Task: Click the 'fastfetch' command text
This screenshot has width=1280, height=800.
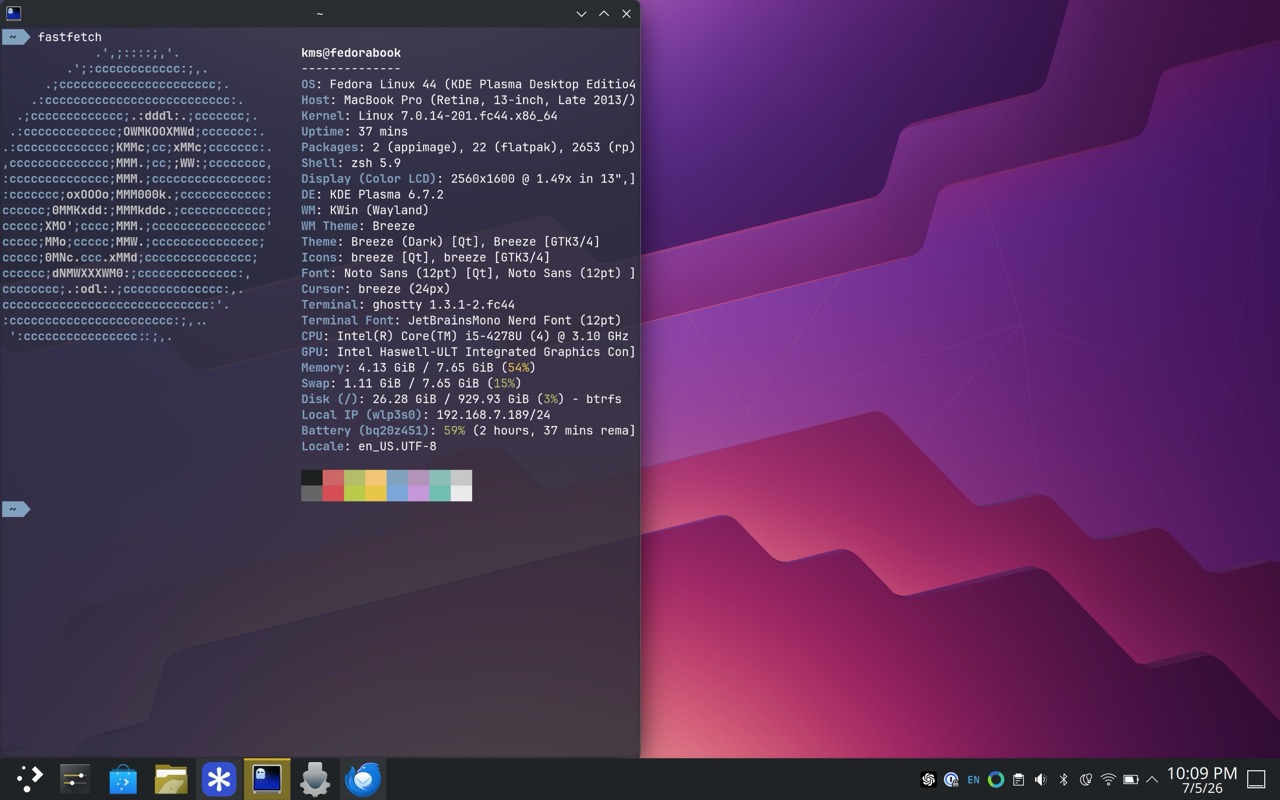Action: tap(70, 37)
